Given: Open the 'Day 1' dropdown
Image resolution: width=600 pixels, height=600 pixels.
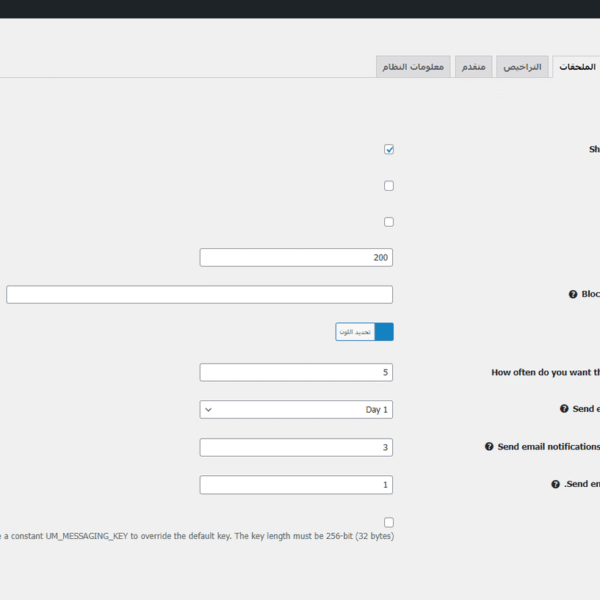Looking at the screenshot, I should pyautogui.click(x=296, y=409).
